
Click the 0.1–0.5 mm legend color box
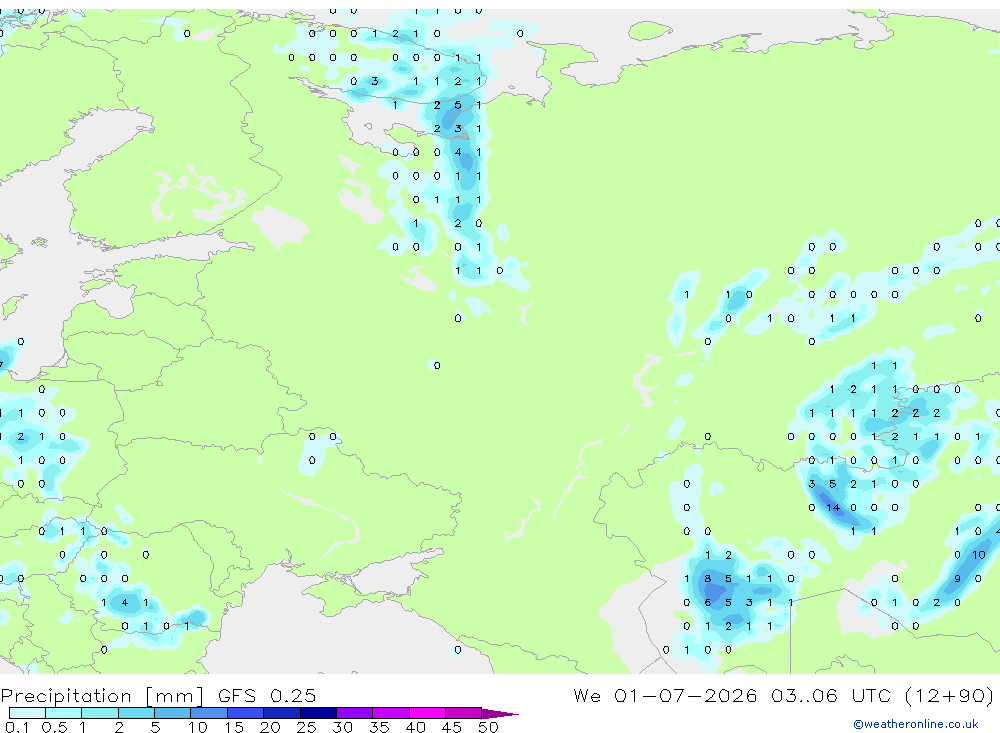[x=27, y=713]
